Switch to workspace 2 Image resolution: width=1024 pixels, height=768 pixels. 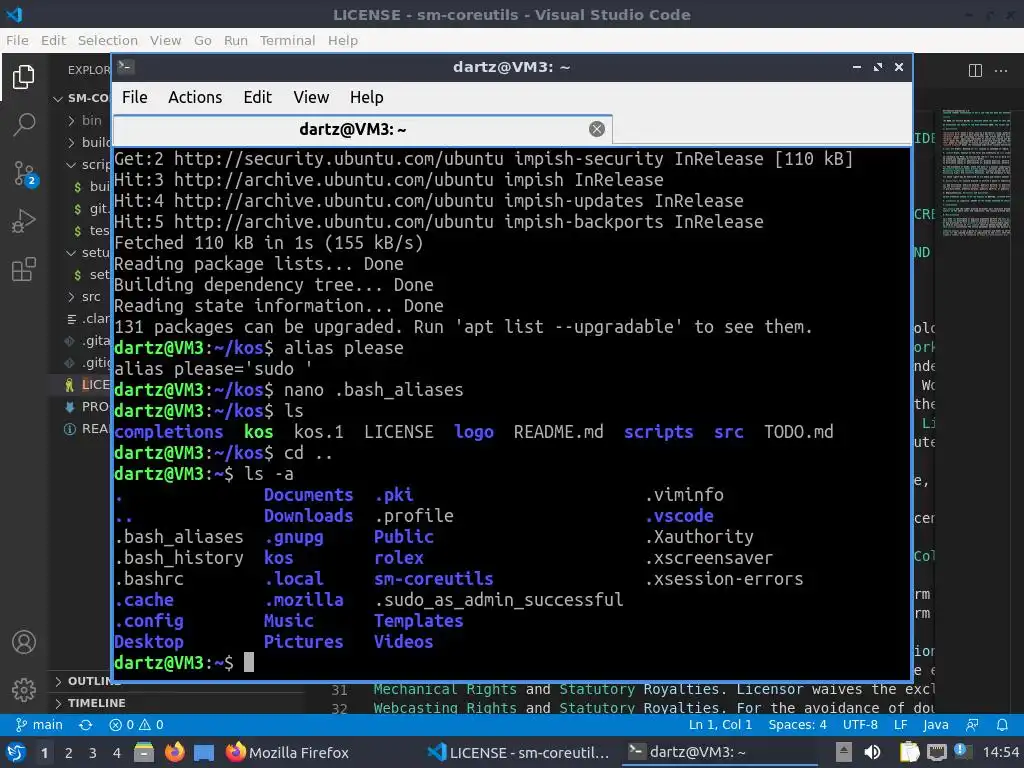click(69, 753)
